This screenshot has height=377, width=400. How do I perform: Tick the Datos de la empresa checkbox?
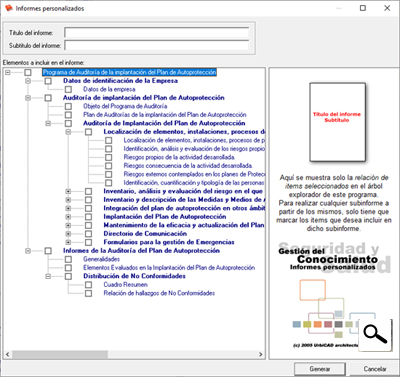(x=68, y=89)
